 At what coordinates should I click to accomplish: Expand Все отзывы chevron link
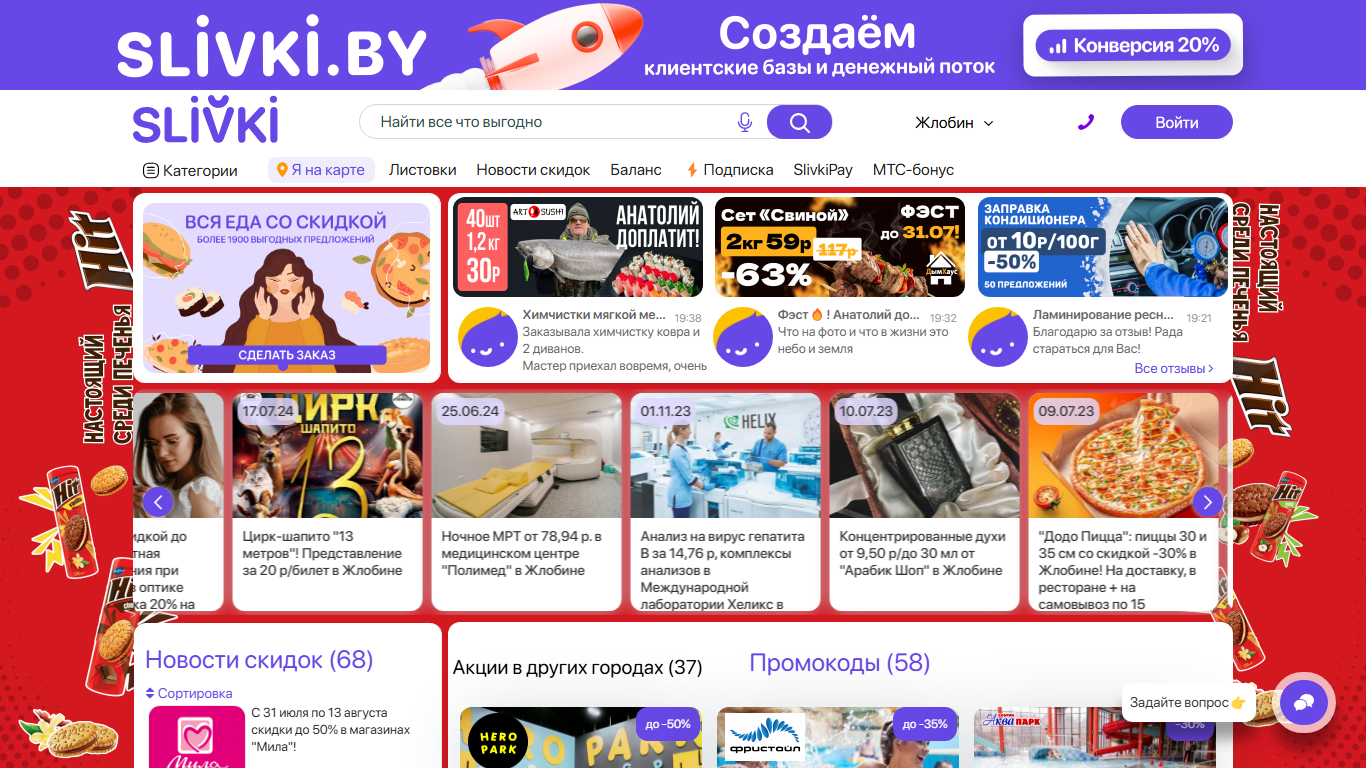pos(1174,368)
